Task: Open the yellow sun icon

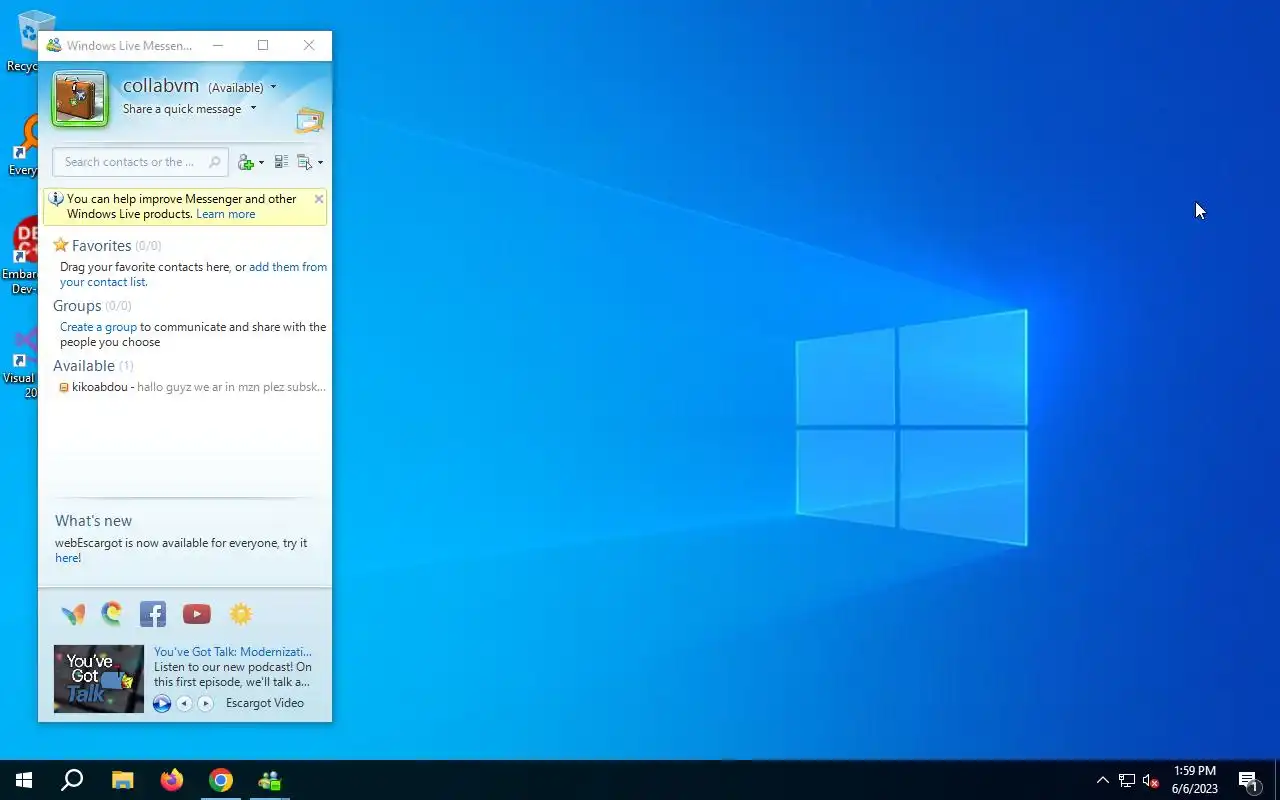Action: pos(241,614)
